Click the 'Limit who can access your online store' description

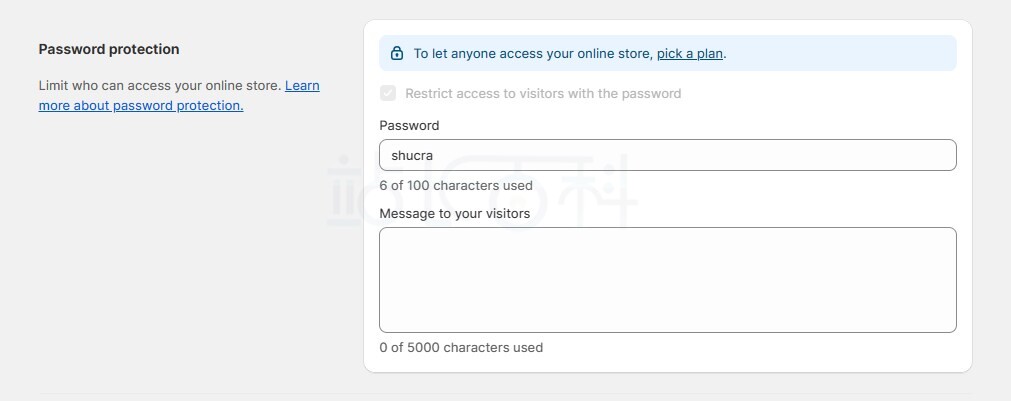(160, 86)
